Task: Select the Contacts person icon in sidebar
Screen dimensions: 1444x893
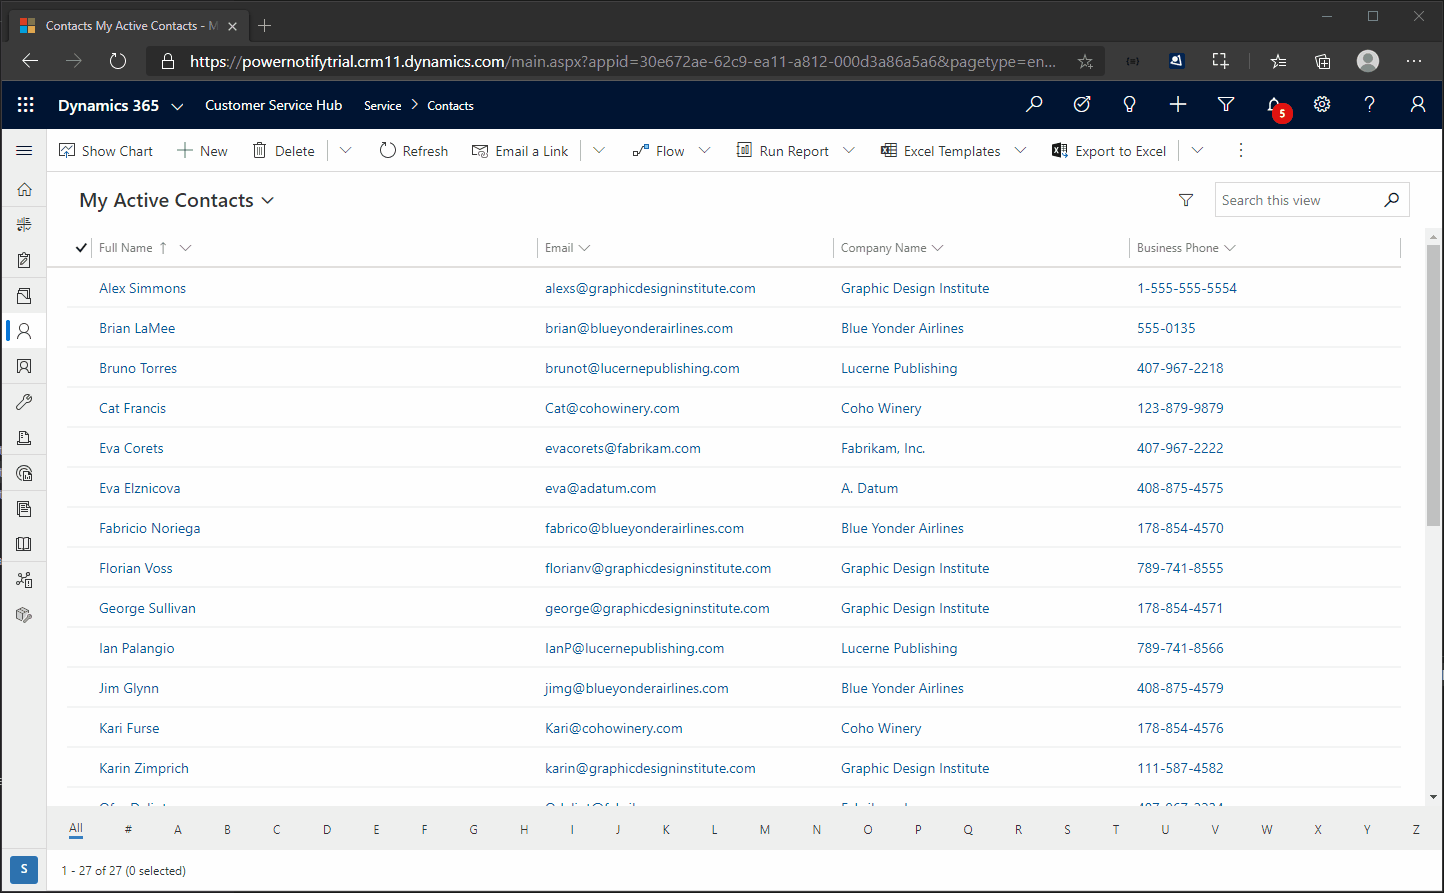Action: click(24, 330)
